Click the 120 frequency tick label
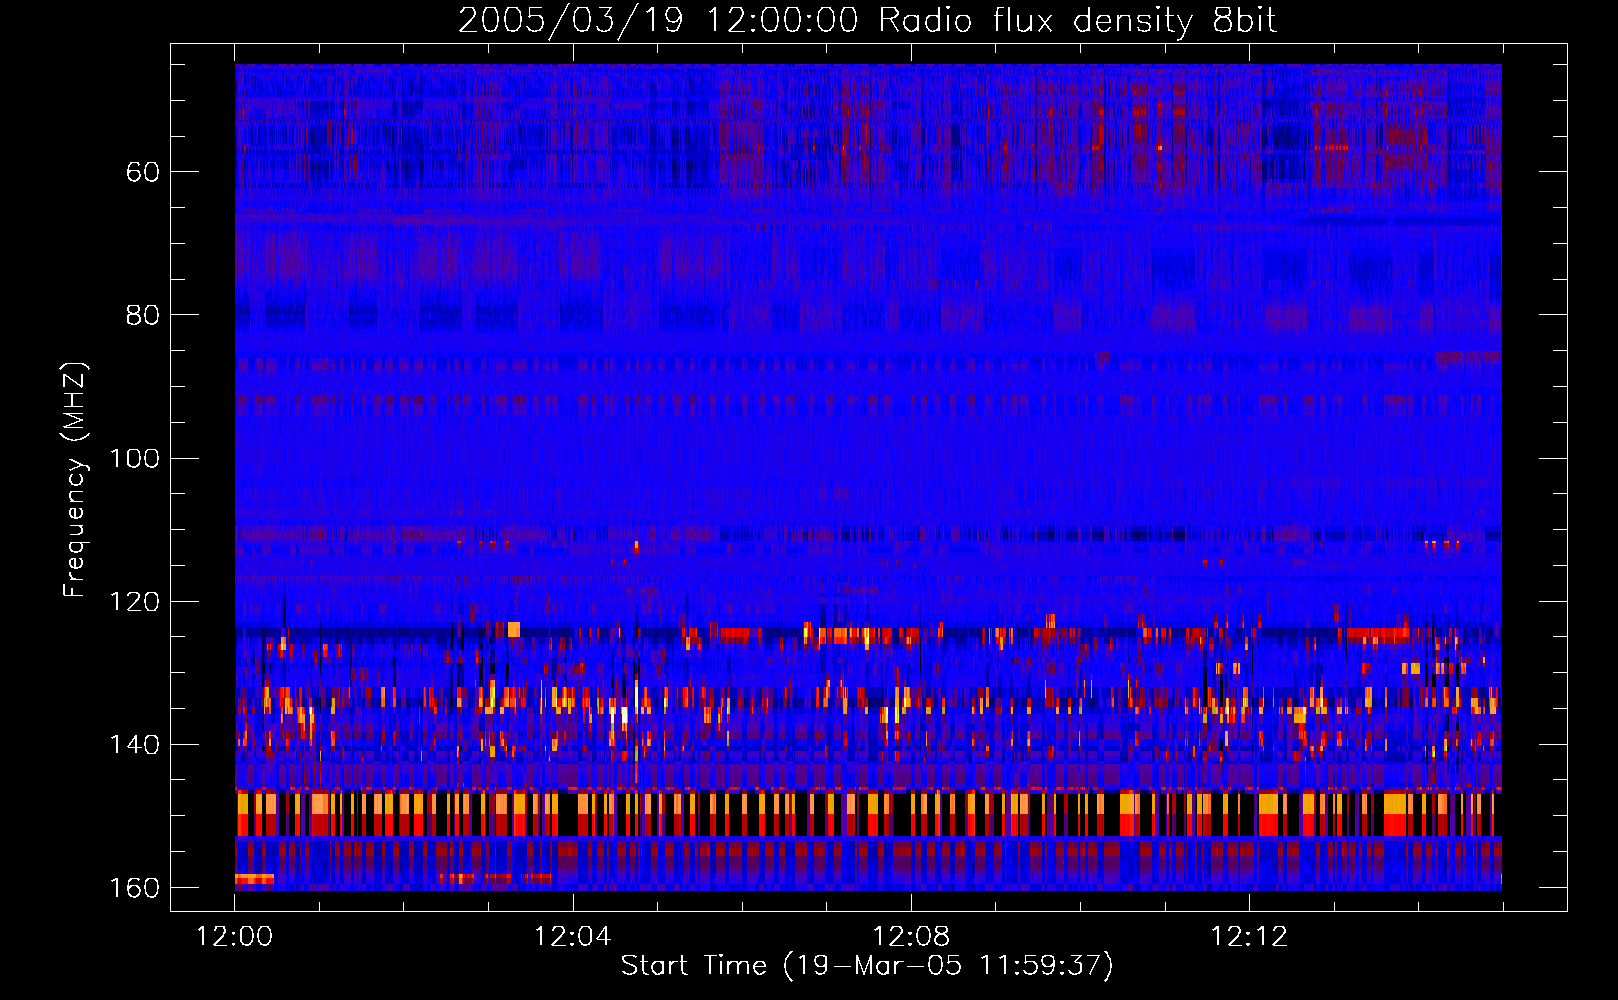This screenshot has height=1000, width=1618. coord(134,601)
